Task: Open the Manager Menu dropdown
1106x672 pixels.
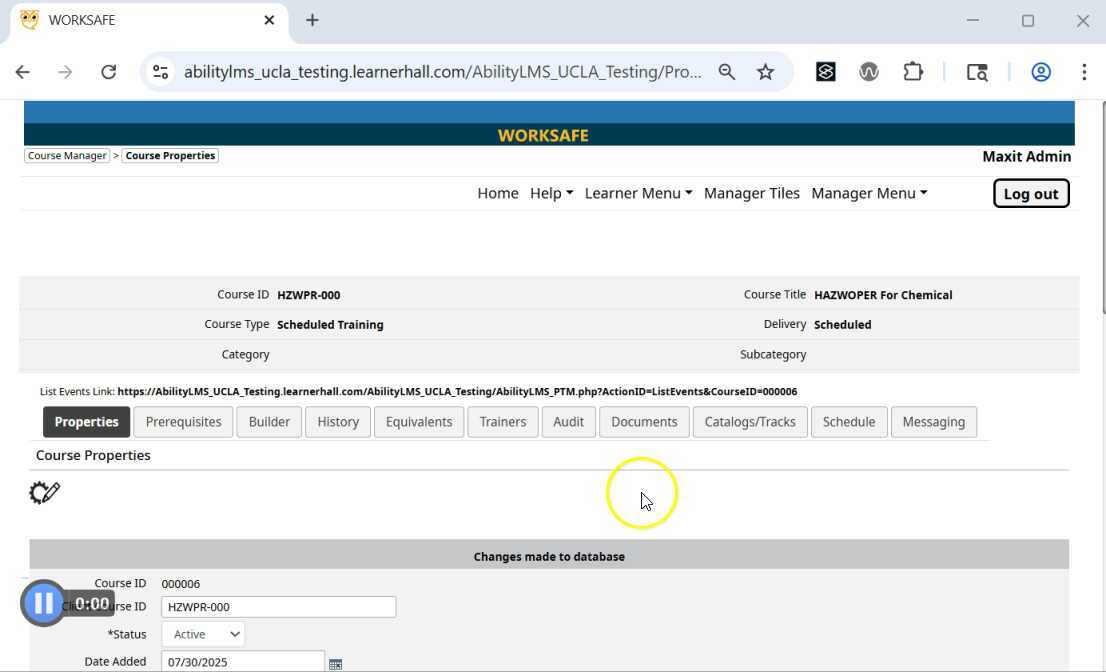Action: 868,193
